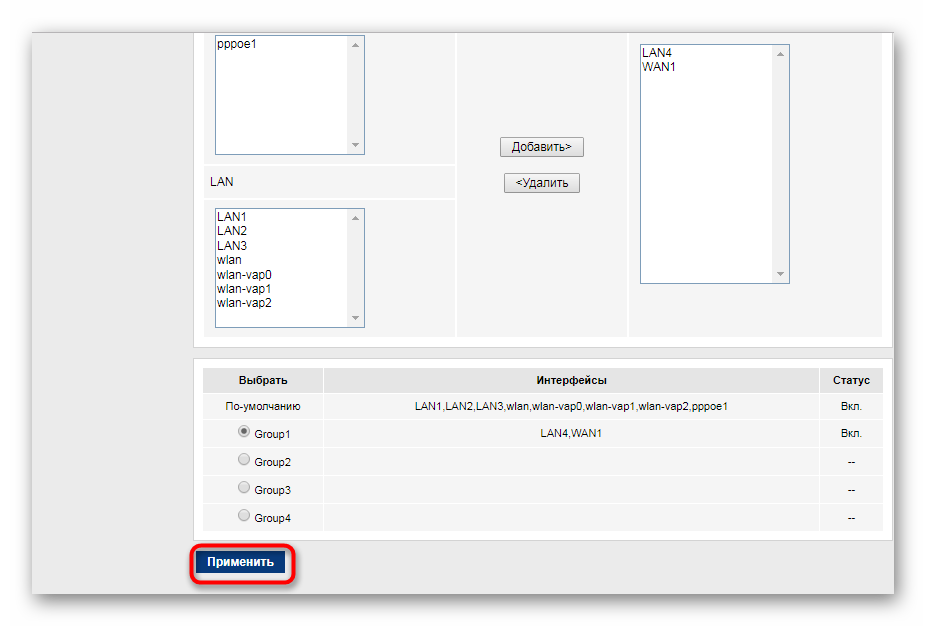The height and width of the screenshot is (626, 926).
Task: Click the default group's interfaces list cell
Action: [571, 406]
